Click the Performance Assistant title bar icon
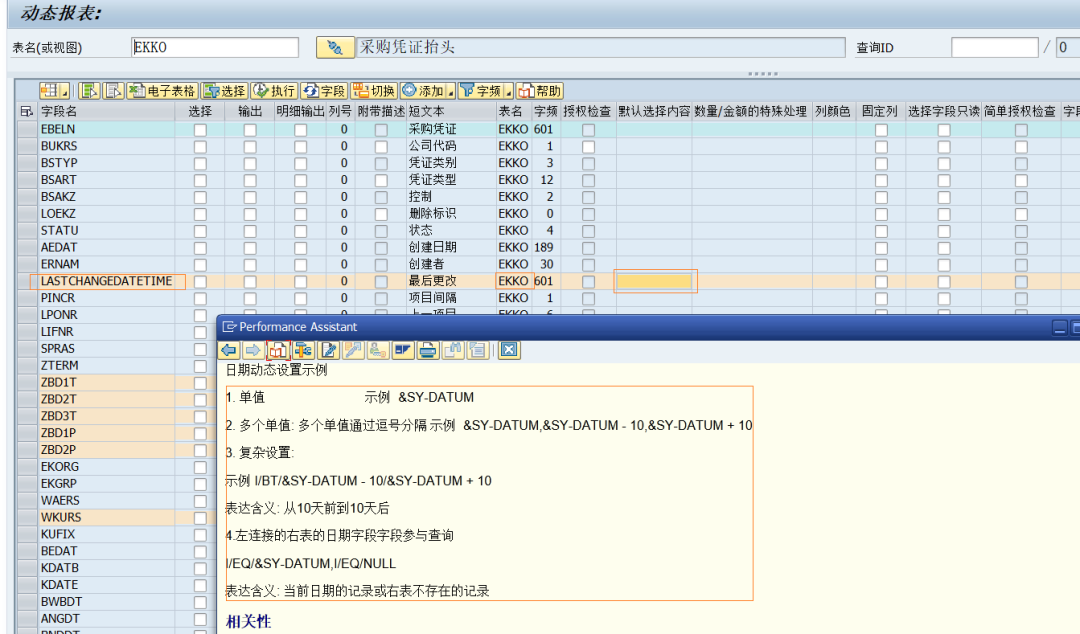 [x=229, y=327]
